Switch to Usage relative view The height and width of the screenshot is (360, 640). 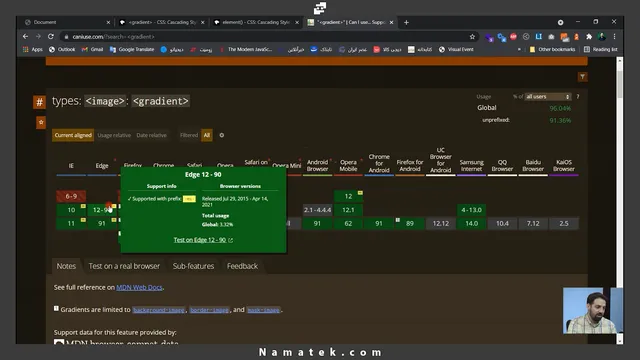(114, 135)
